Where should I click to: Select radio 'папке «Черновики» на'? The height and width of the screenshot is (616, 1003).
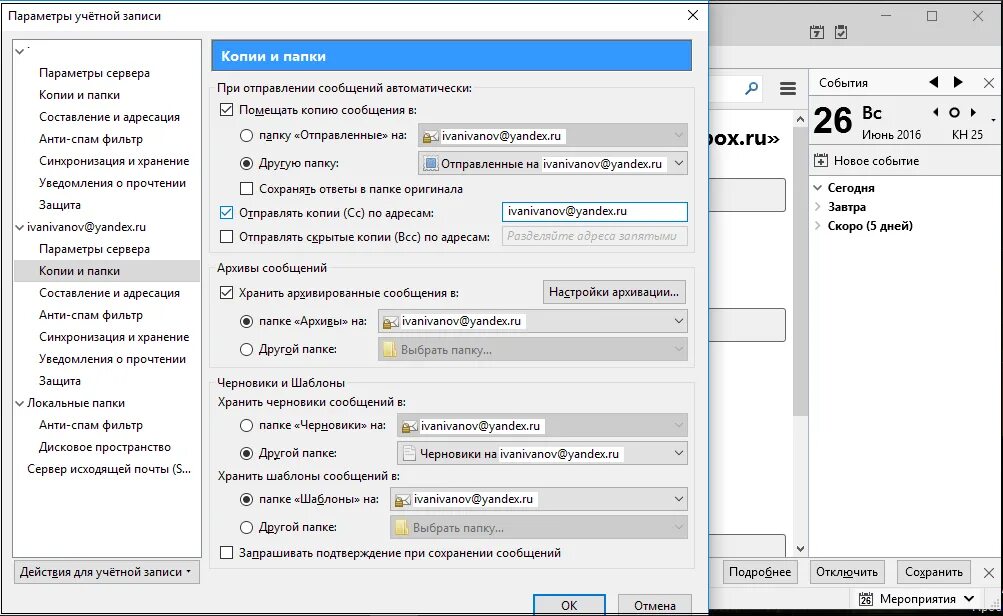click(x=246, y=425)
